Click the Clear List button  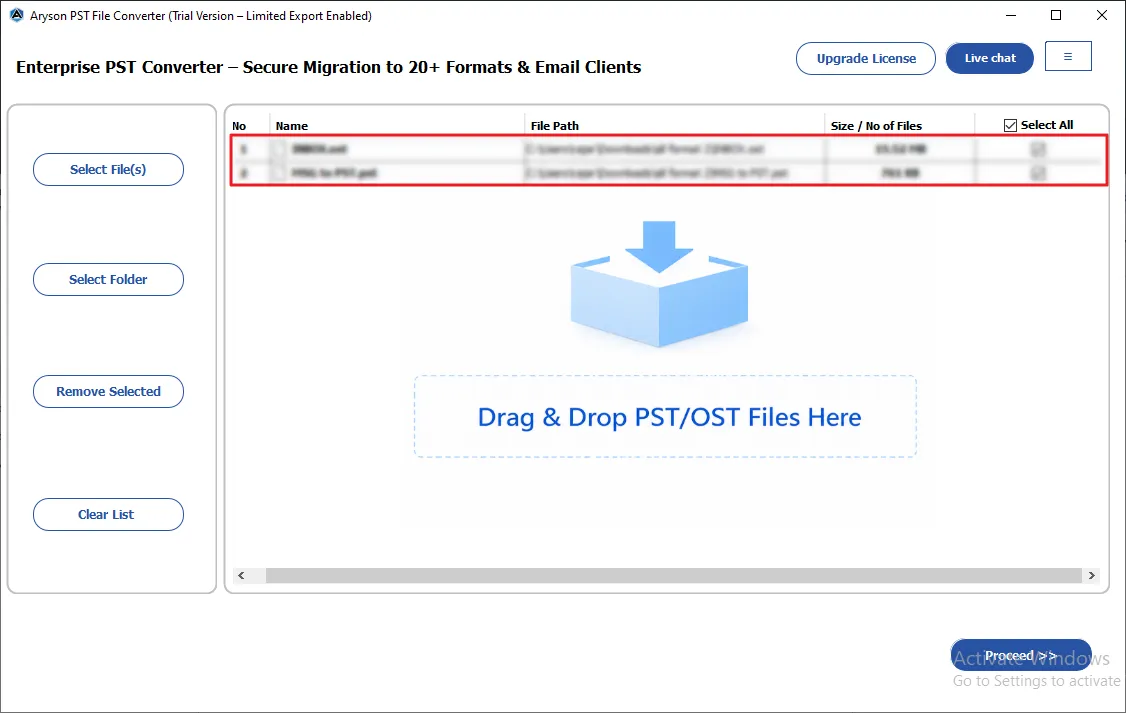coord(108,515)
